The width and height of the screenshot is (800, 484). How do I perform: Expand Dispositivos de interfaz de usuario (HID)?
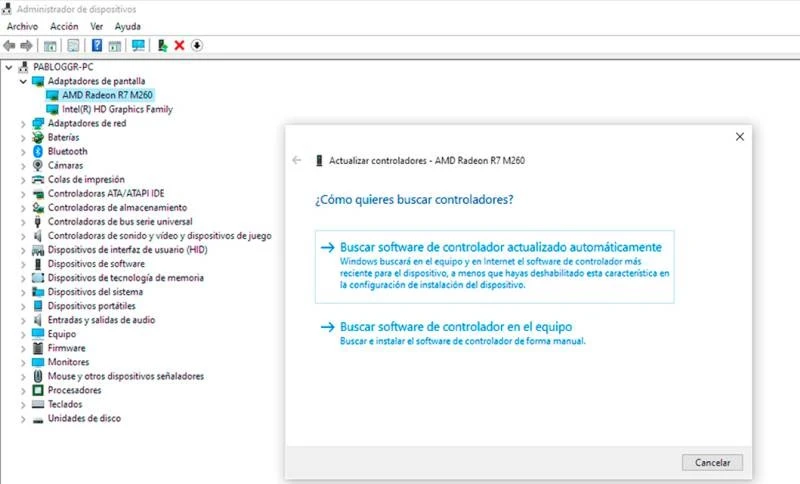pyautogui.click(x=23, y=250)
